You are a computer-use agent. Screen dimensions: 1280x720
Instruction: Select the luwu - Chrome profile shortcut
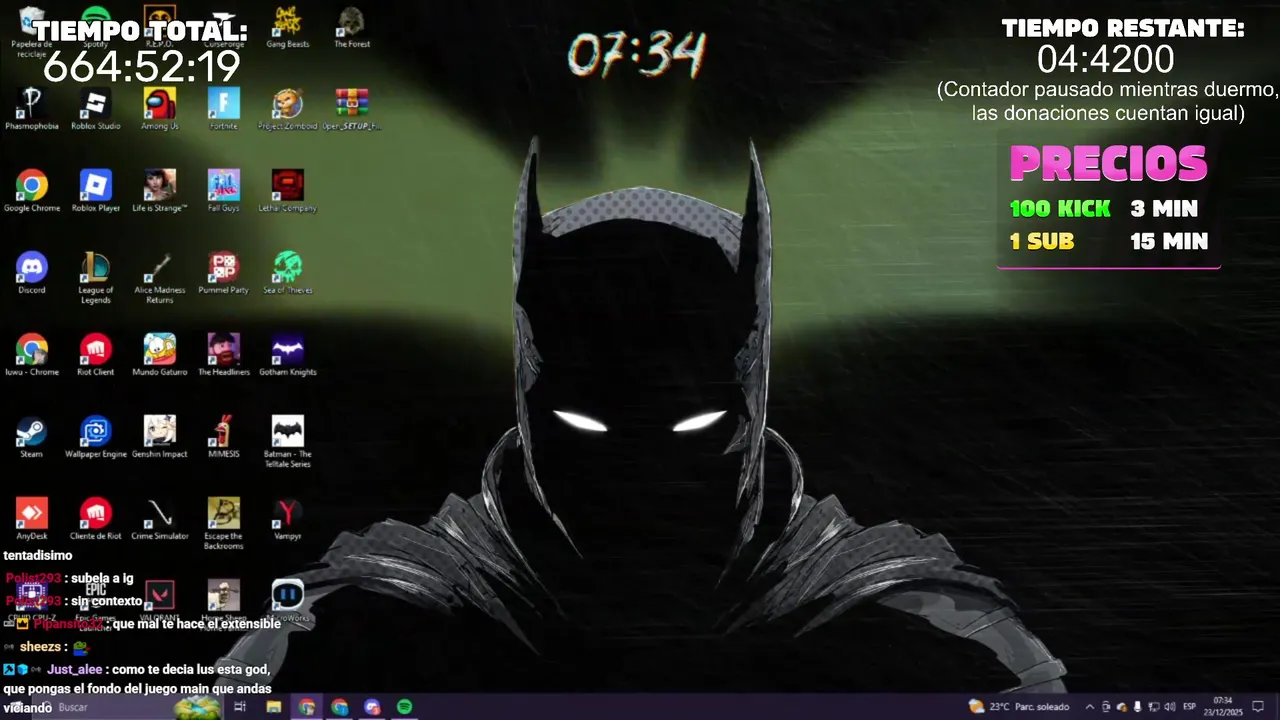pos(32,355)
